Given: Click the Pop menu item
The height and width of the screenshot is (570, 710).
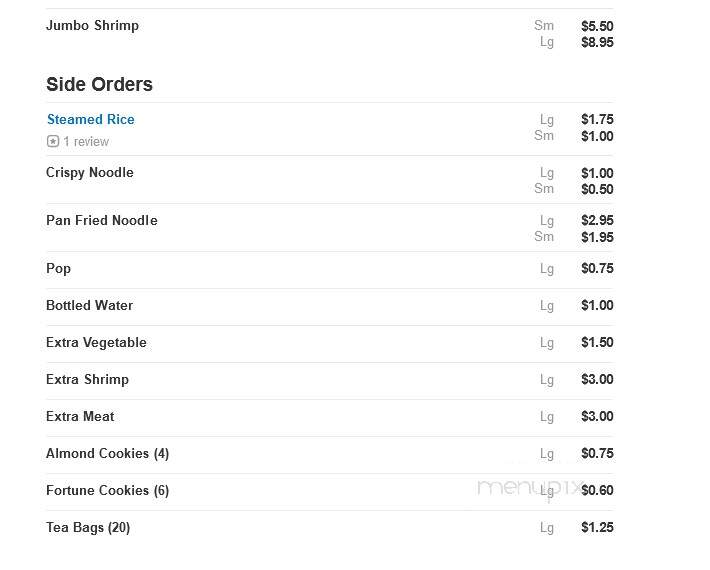Looking at the screenshot, I should [x=58, y=269].
